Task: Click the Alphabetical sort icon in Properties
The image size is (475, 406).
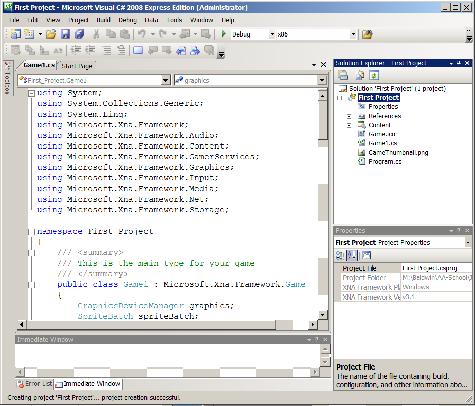Action: [x=351, y=255]
